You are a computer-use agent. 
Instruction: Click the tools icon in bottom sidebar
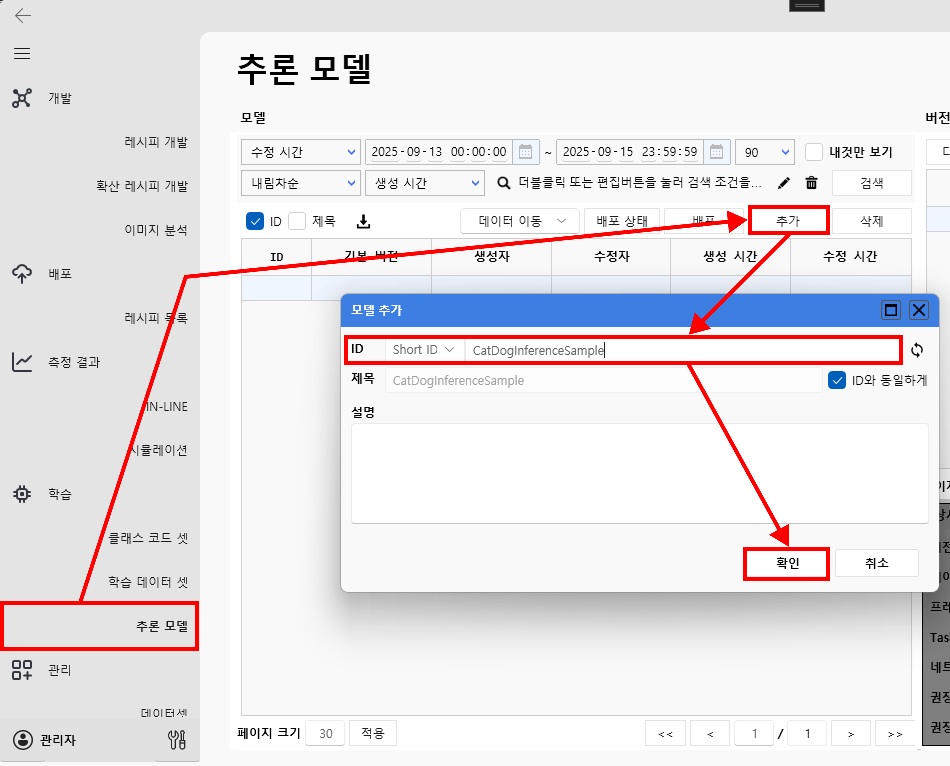(x=178, y=740)
